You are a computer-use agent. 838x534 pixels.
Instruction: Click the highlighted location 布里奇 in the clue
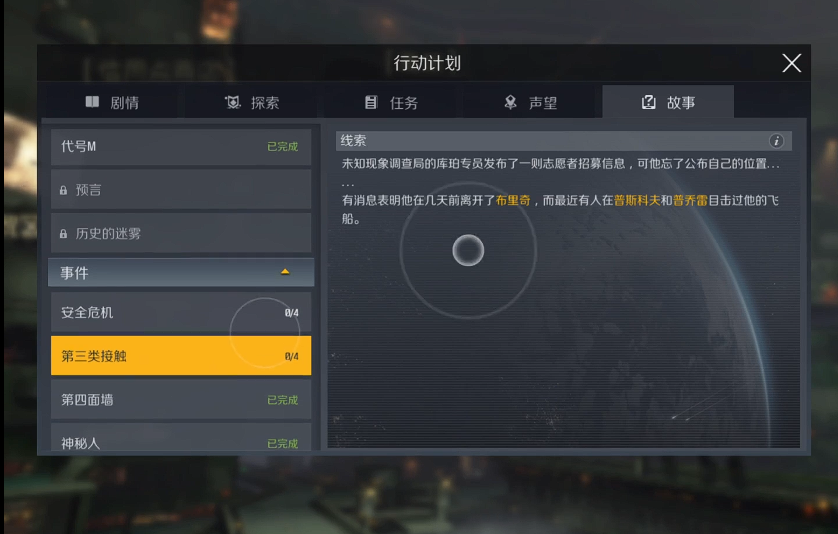[x=513, y=200]
